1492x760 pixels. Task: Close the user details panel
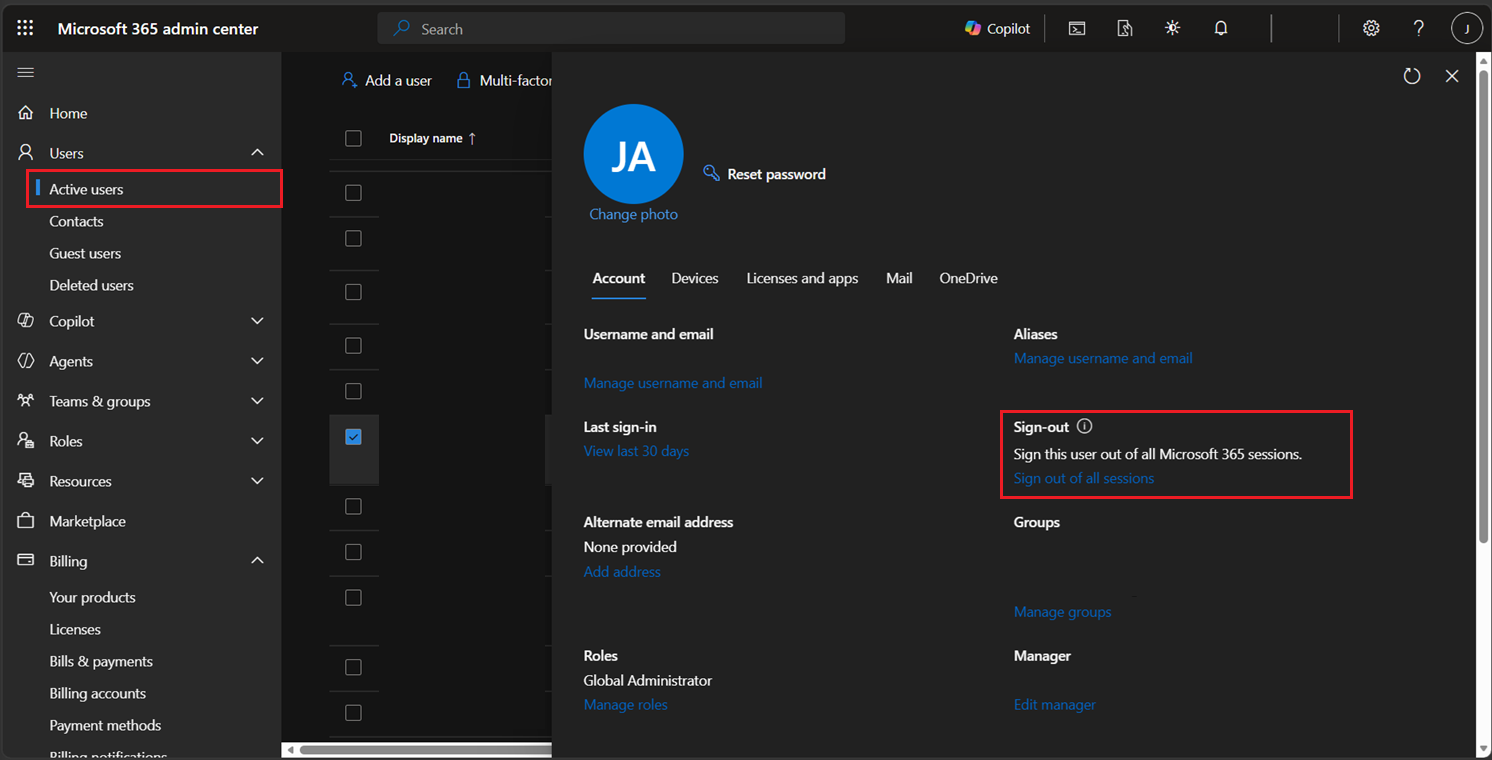click(x=1452, y=76)
